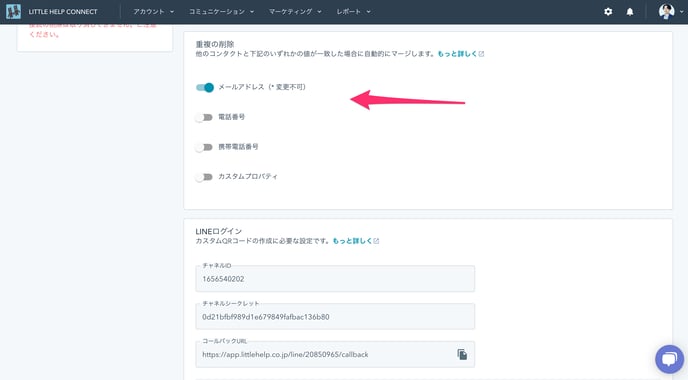
Task: Click もっと詳しく link under 重複の削除
Action: [457, 54]
